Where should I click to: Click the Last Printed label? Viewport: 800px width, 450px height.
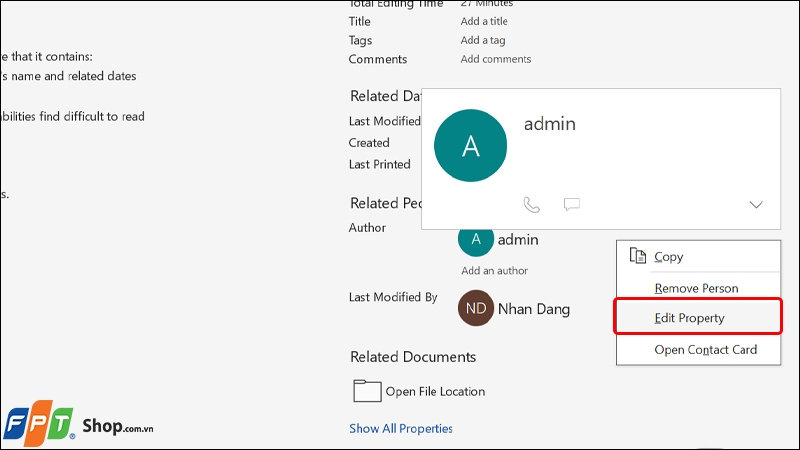(380, 164)
